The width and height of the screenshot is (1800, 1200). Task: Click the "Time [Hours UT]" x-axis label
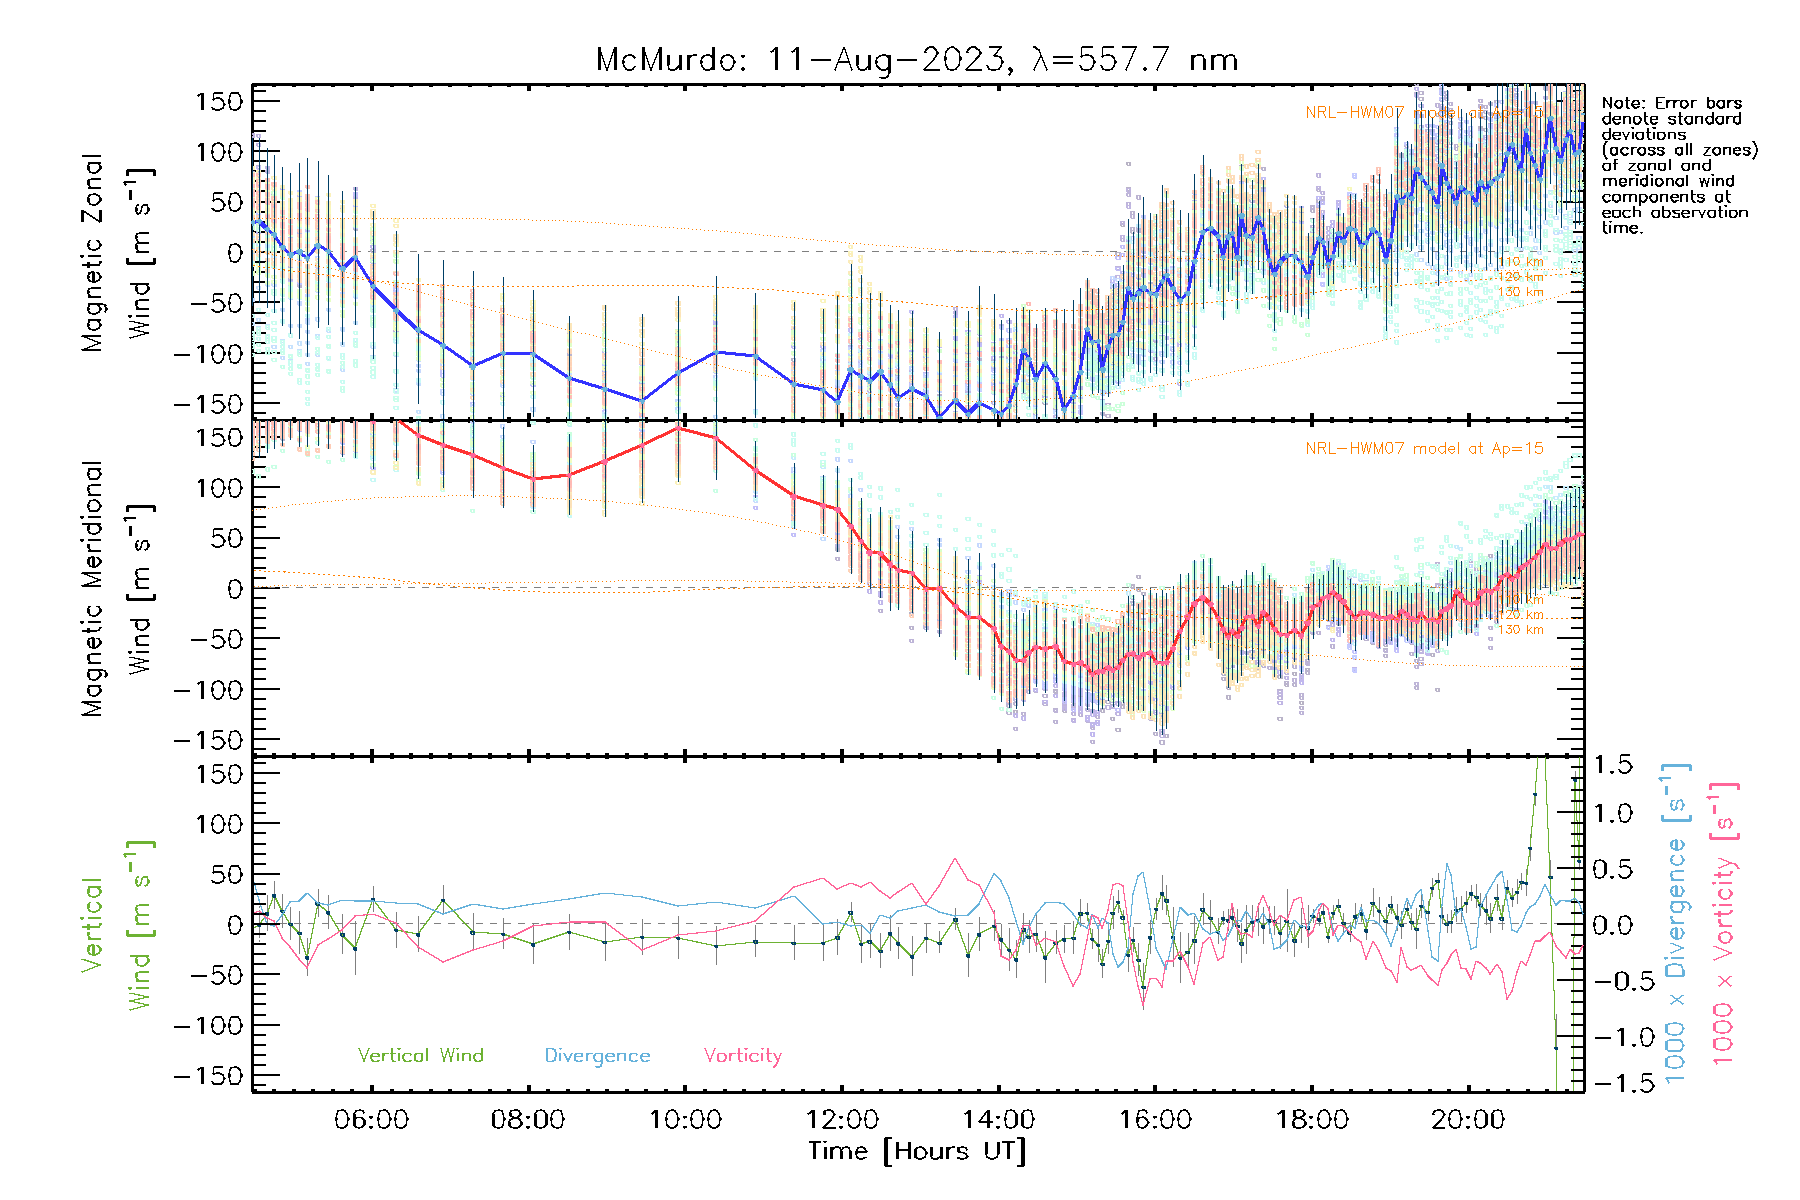(x=917, y=1151)
